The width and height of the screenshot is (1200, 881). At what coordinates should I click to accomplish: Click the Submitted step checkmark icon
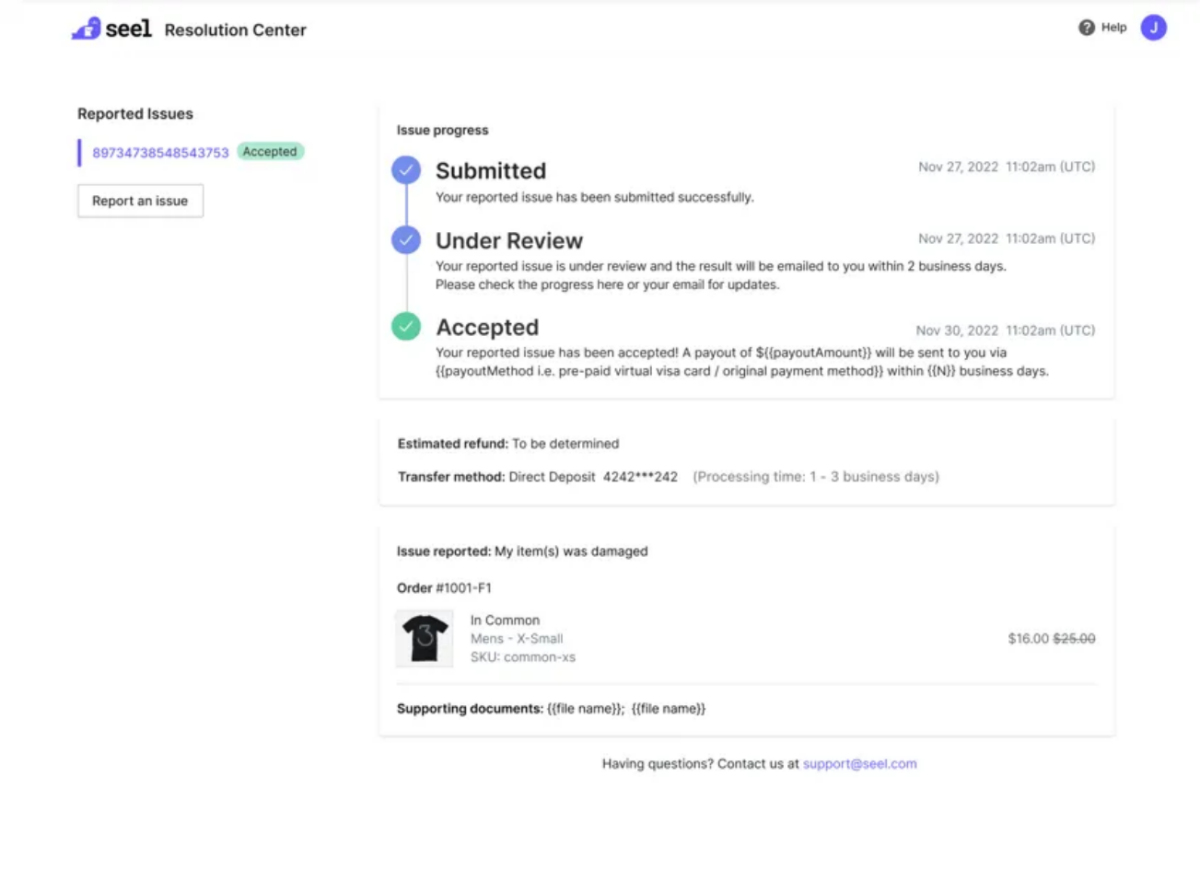point(405,170)
